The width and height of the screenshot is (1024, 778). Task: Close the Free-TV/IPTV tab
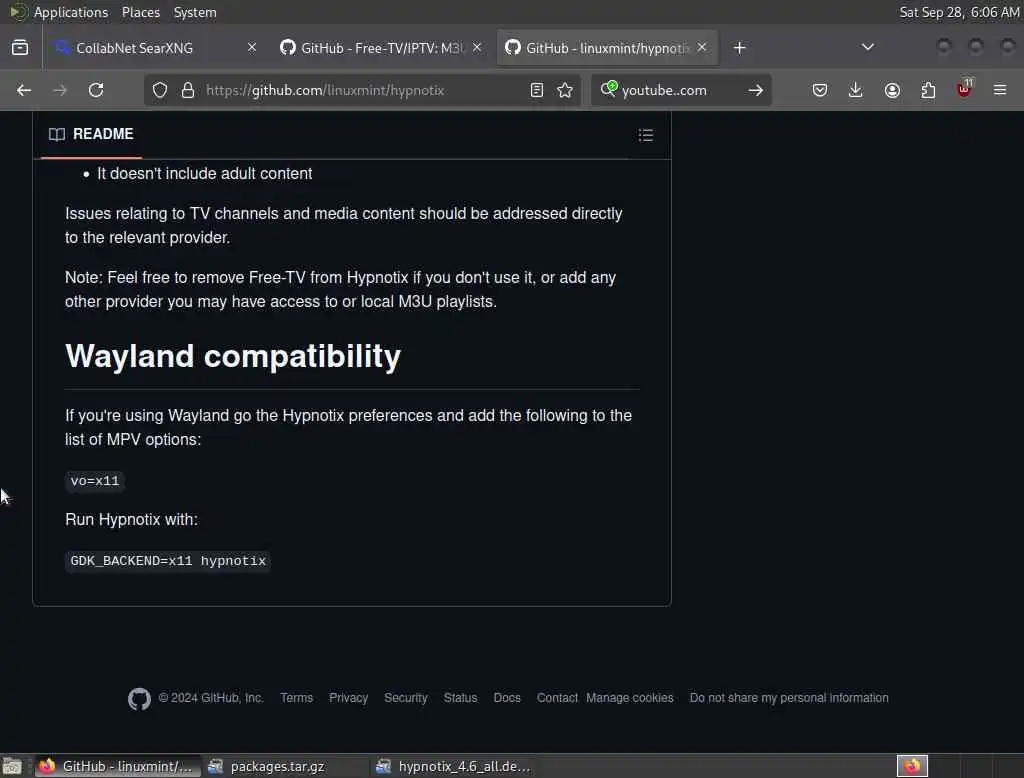477,48
